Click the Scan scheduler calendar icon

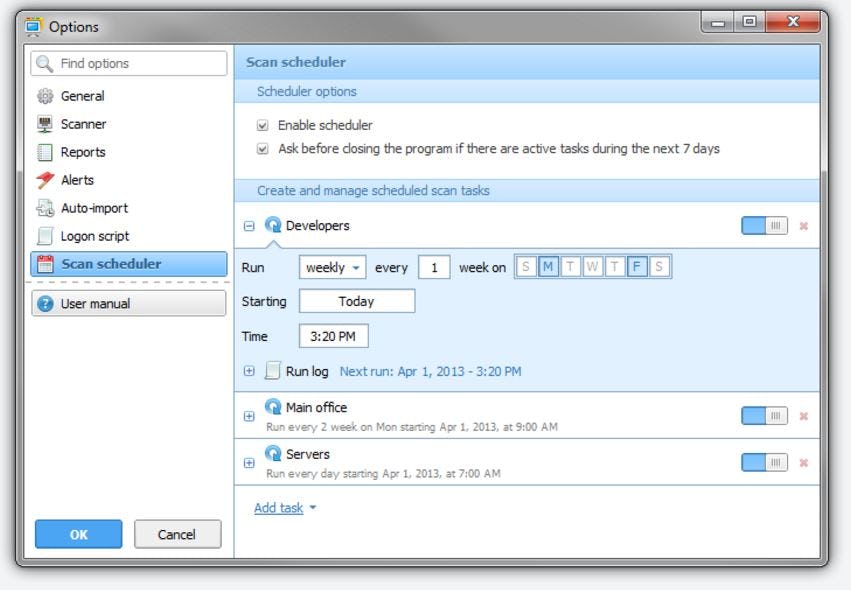tap(45, 264)
